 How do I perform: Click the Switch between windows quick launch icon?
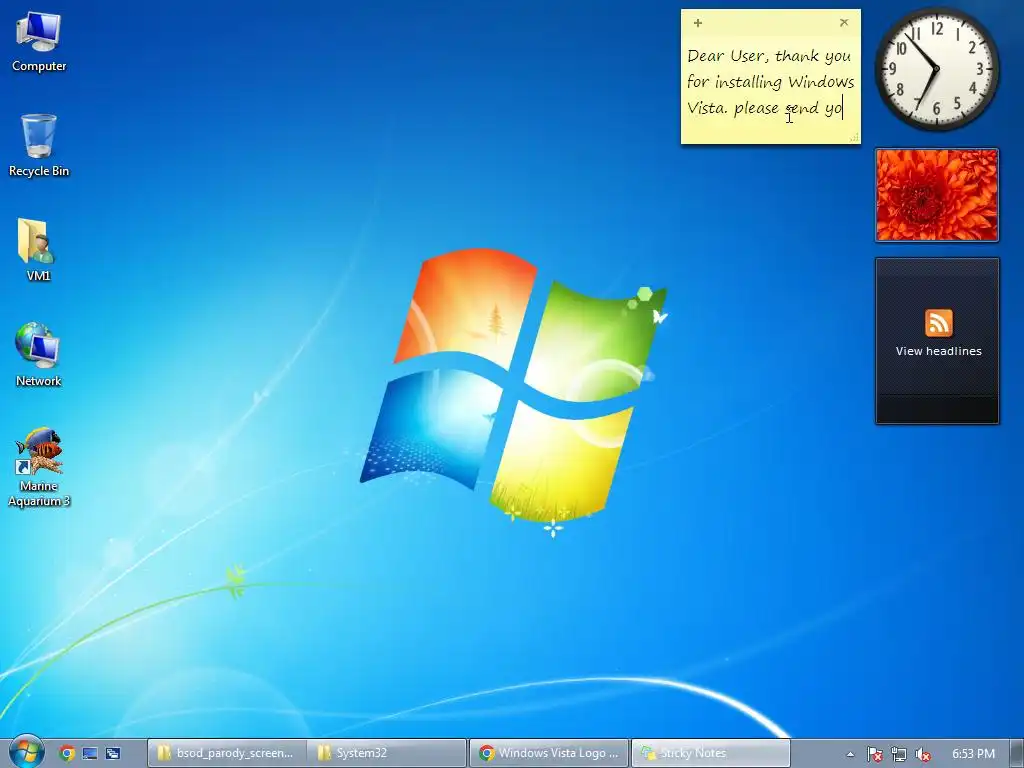point(113,753)
